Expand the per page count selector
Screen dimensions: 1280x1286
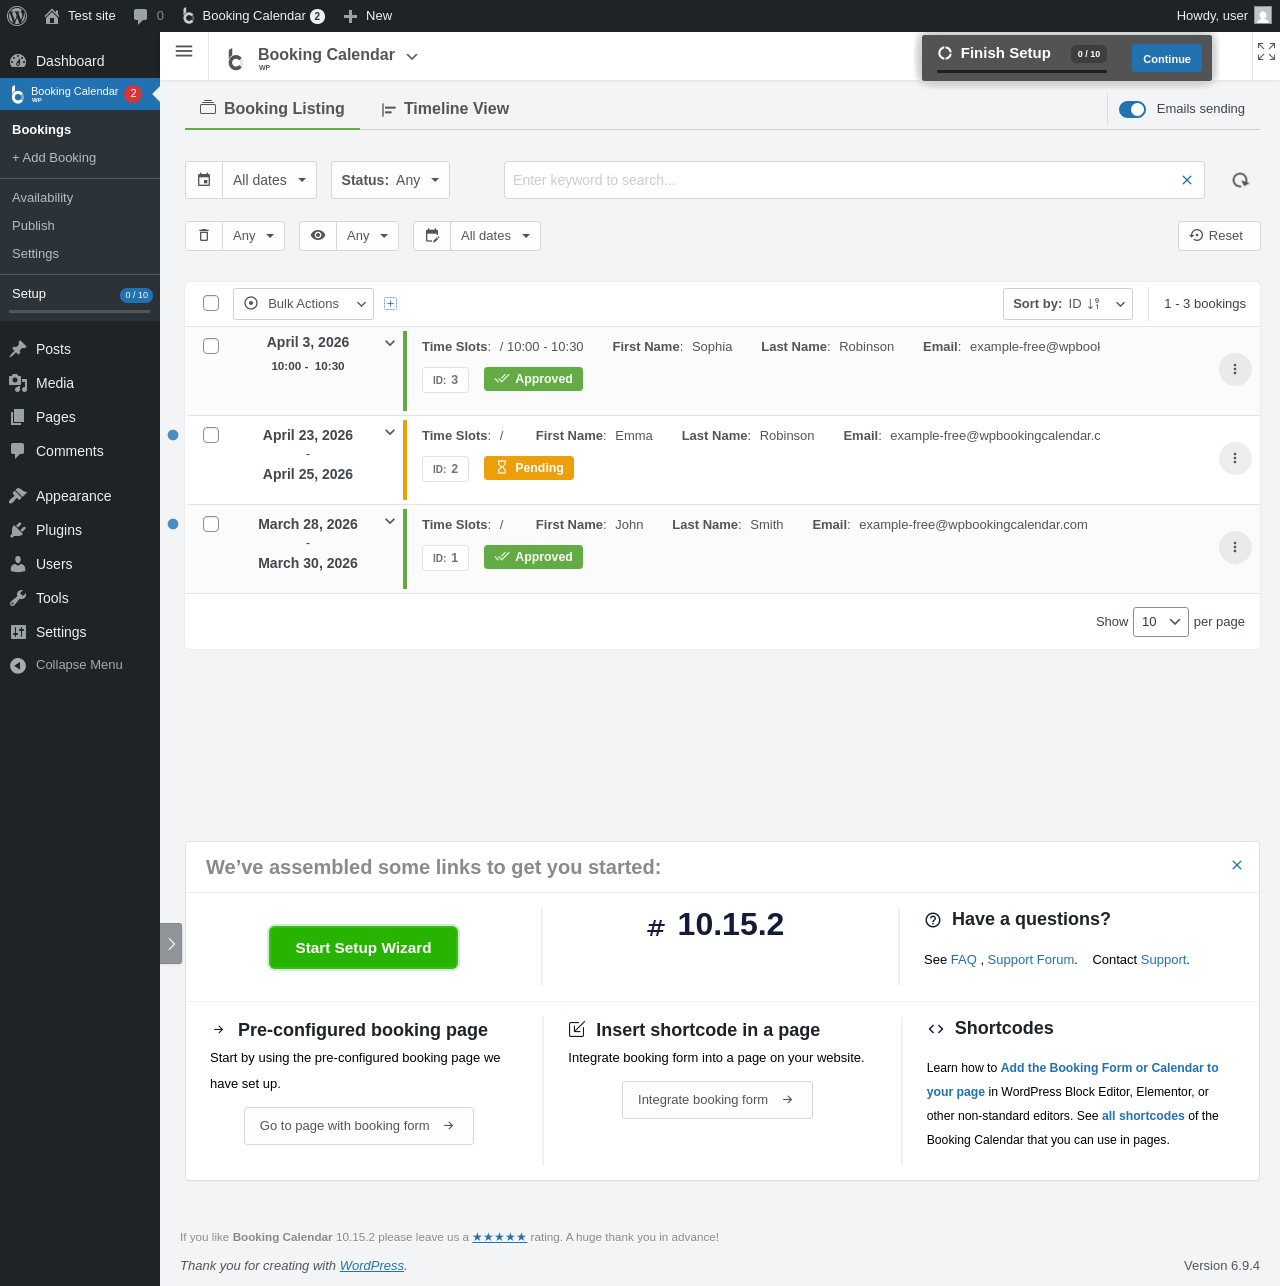point(1161,622)
